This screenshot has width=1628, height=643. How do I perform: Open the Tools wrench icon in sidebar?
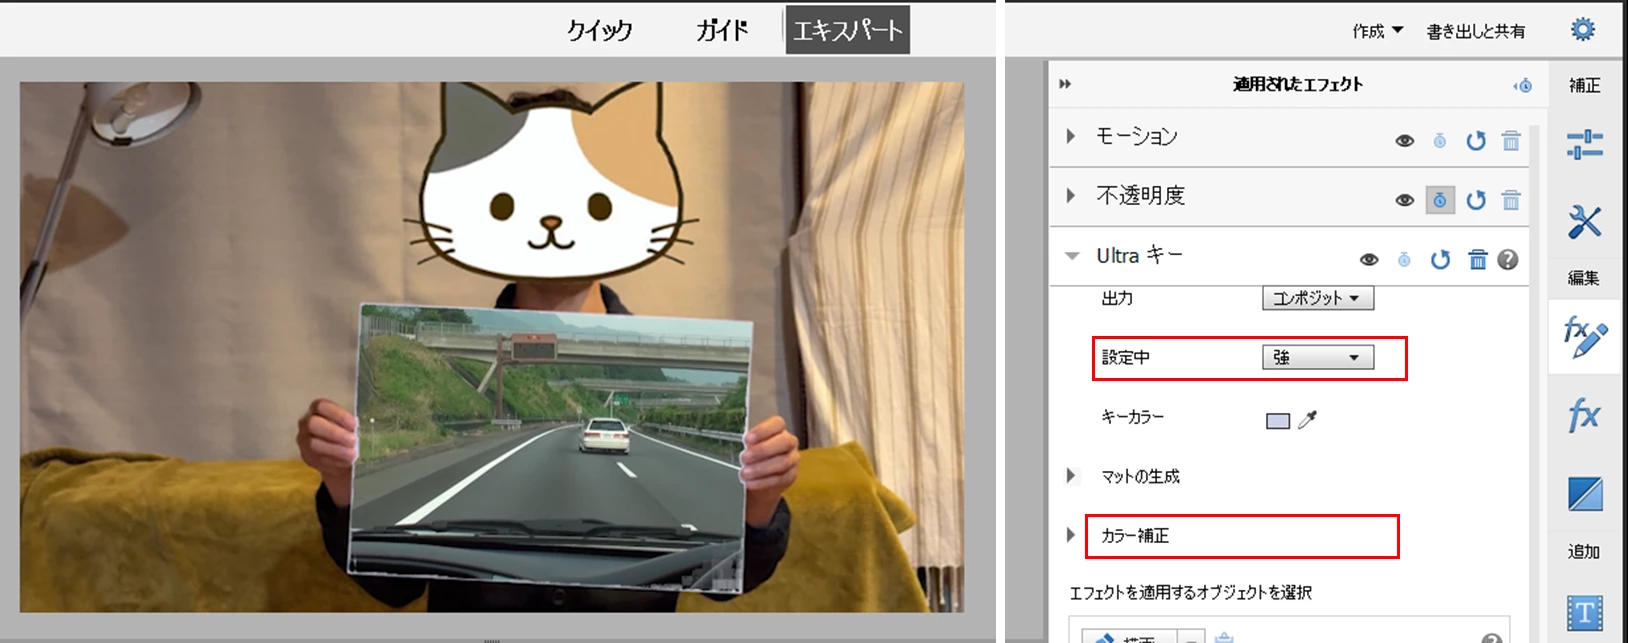pos(1584,222)
